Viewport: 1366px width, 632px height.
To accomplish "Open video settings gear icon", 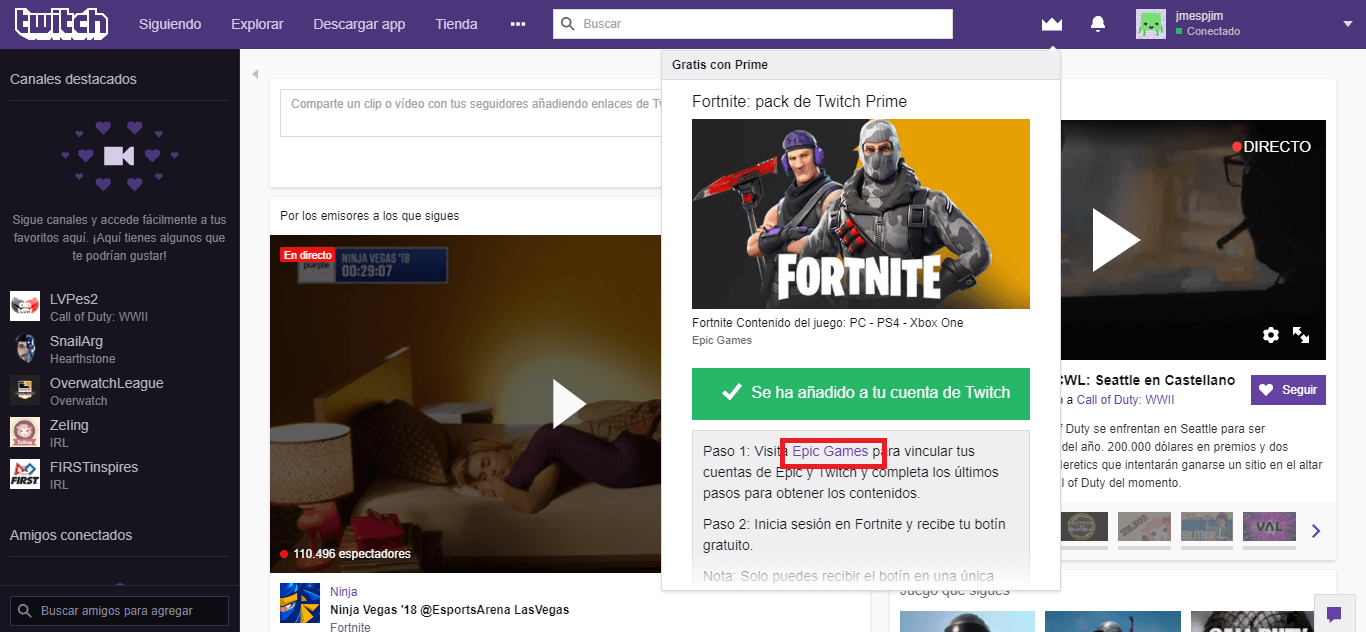I will tap(1270, 335).
